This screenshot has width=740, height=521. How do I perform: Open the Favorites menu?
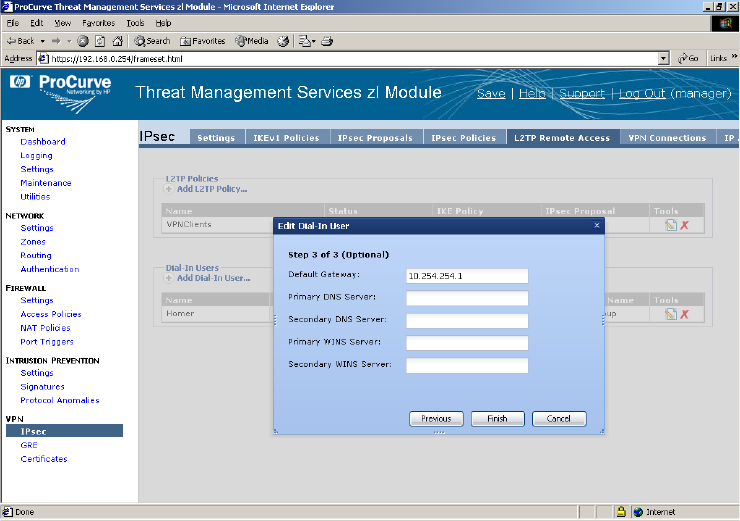tap(98, 23)
